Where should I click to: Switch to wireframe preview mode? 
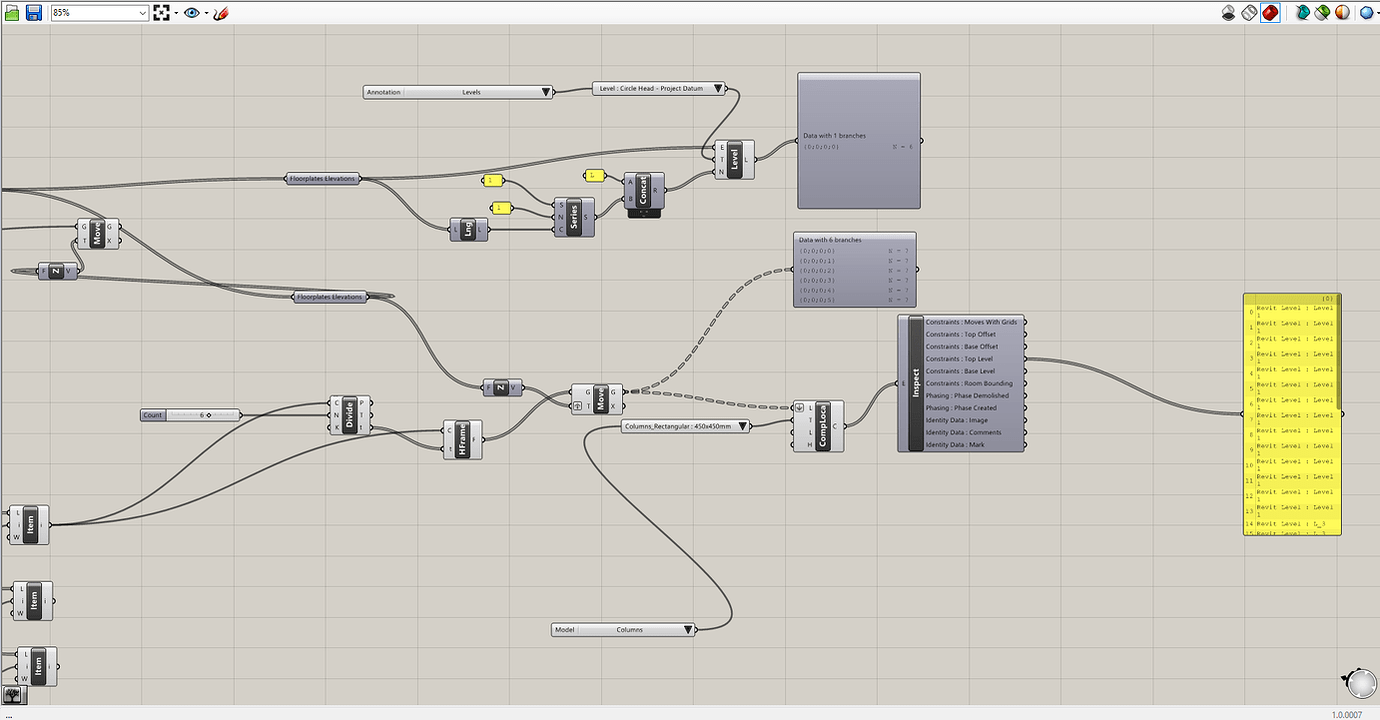pyautogui.click(x=1249, y=13)
